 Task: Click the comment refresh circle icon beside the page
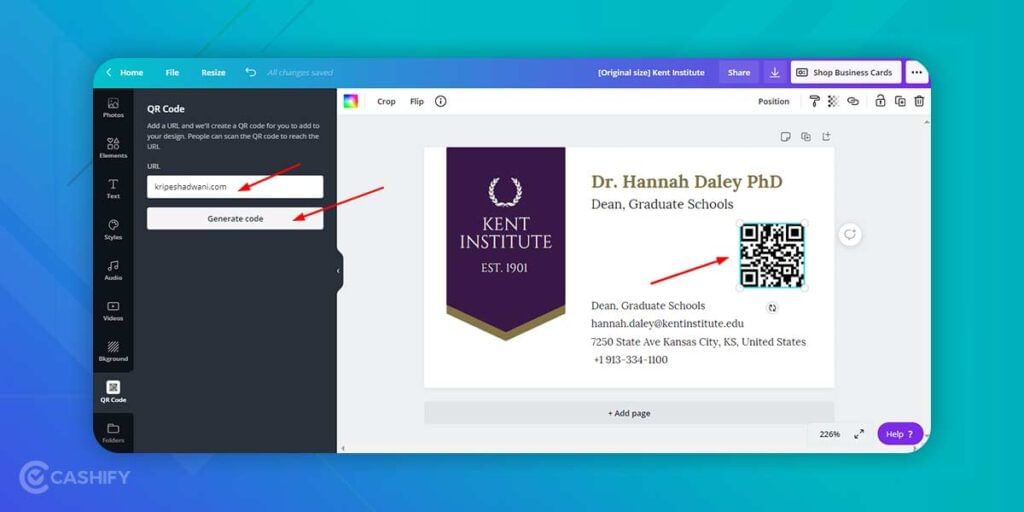(x=850, y=234)
